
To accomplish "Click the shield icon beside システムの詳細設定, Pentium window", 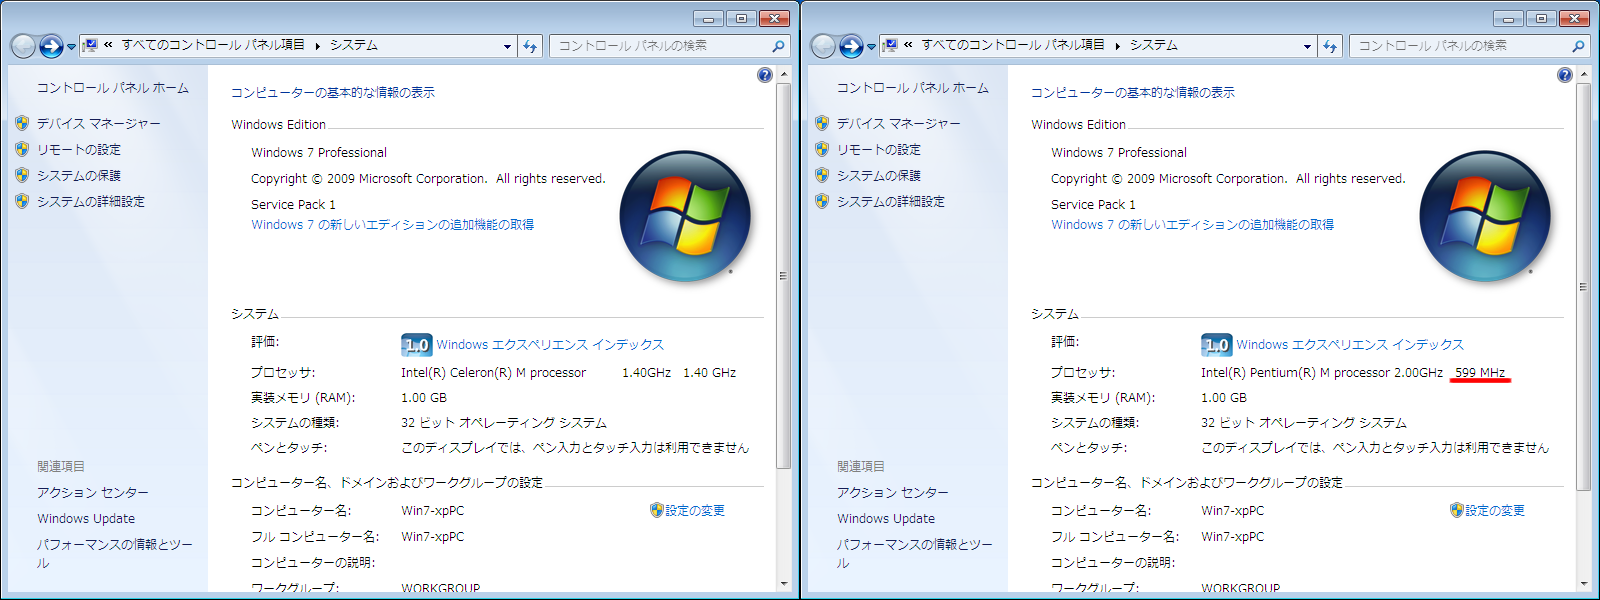I will 822,201.
